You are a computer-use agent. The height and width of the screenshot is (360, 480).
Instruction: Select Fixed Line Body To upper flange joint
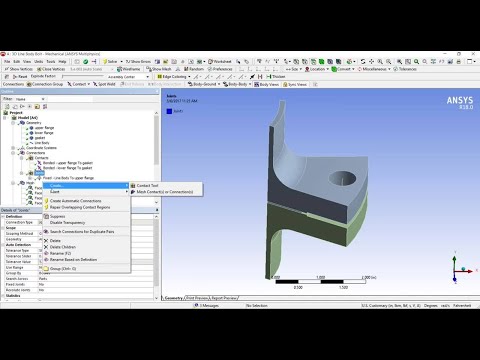68,178
